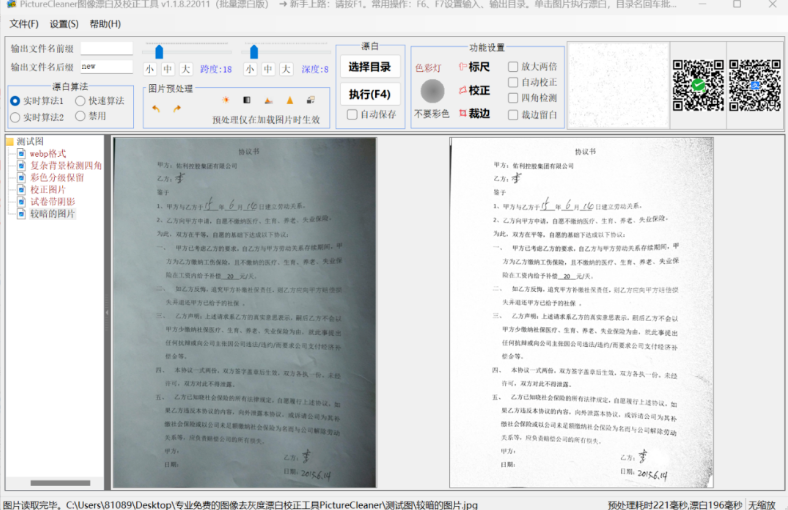Click the 跨度 slider handle
The width and height of the screenshot is (788, 510).
[159, 52]
